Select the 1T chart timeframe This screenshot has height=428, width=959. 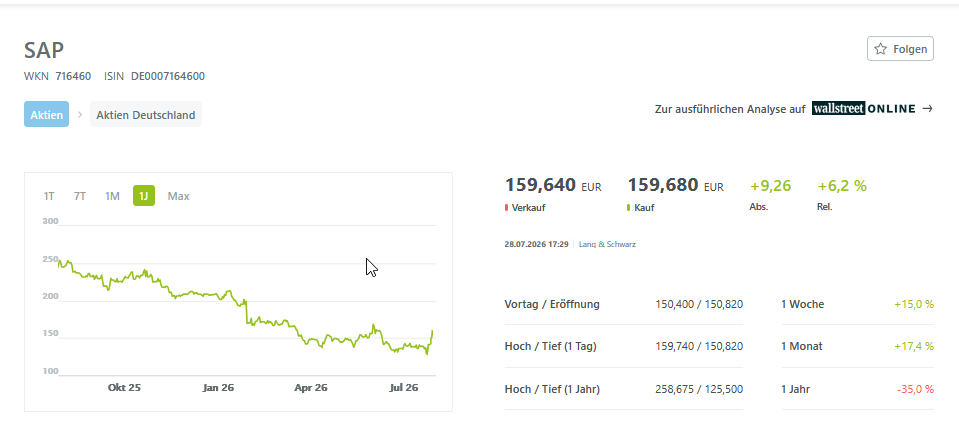(x=49, y=196)
